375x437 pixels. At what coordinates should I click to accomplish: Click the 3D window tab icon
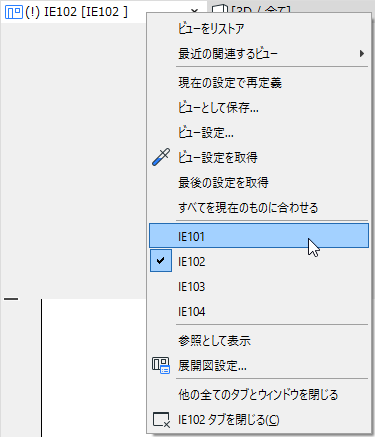pos(220,10)
